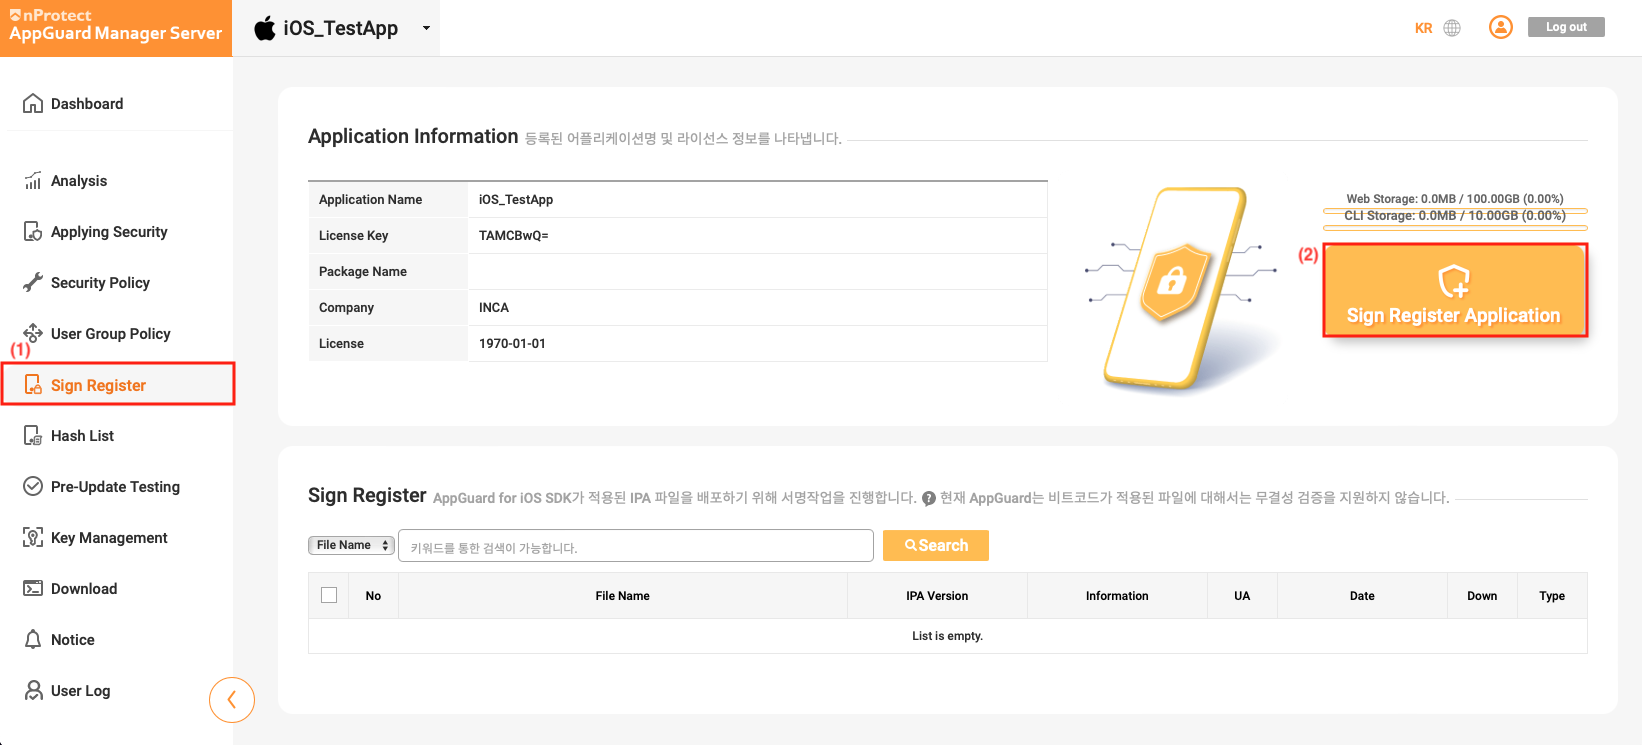This screenshot has height=745, width=1642.
Task: Click the Key Management icon
Action: click(x=33, y=537)
